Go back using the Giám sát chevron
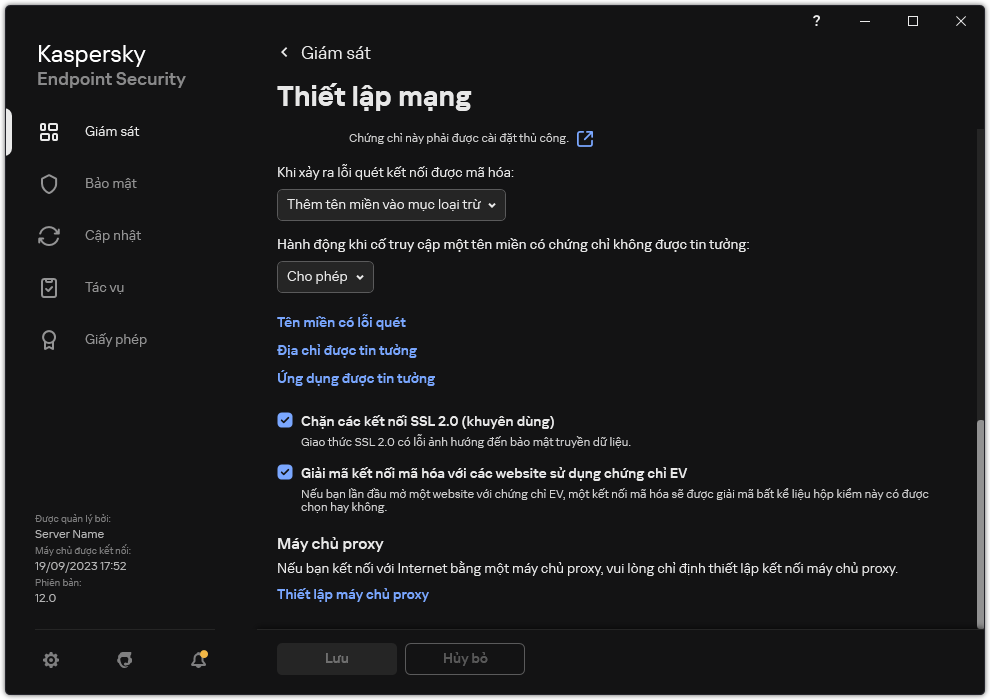The height and width of the screenshot is (700, 990). point(285,53)
